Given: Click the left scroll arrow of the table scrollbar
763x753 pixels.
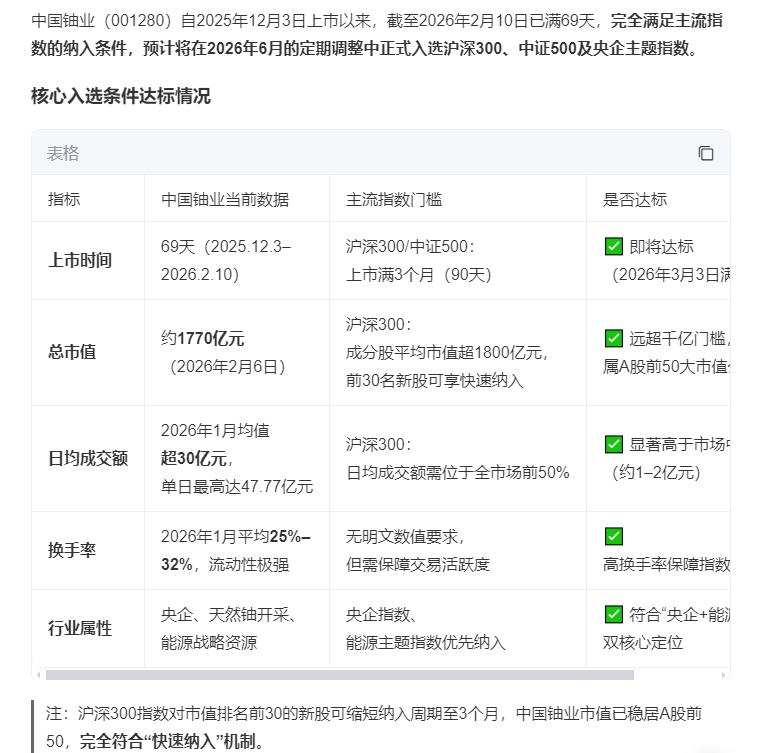Looking at the screenshot, I should 38,675.
